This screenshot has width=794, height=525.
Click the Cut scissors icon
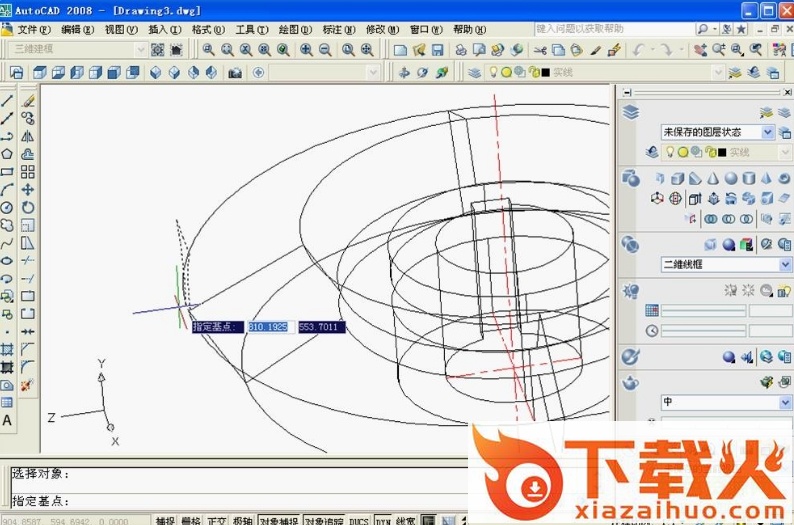tap(540, 50)
